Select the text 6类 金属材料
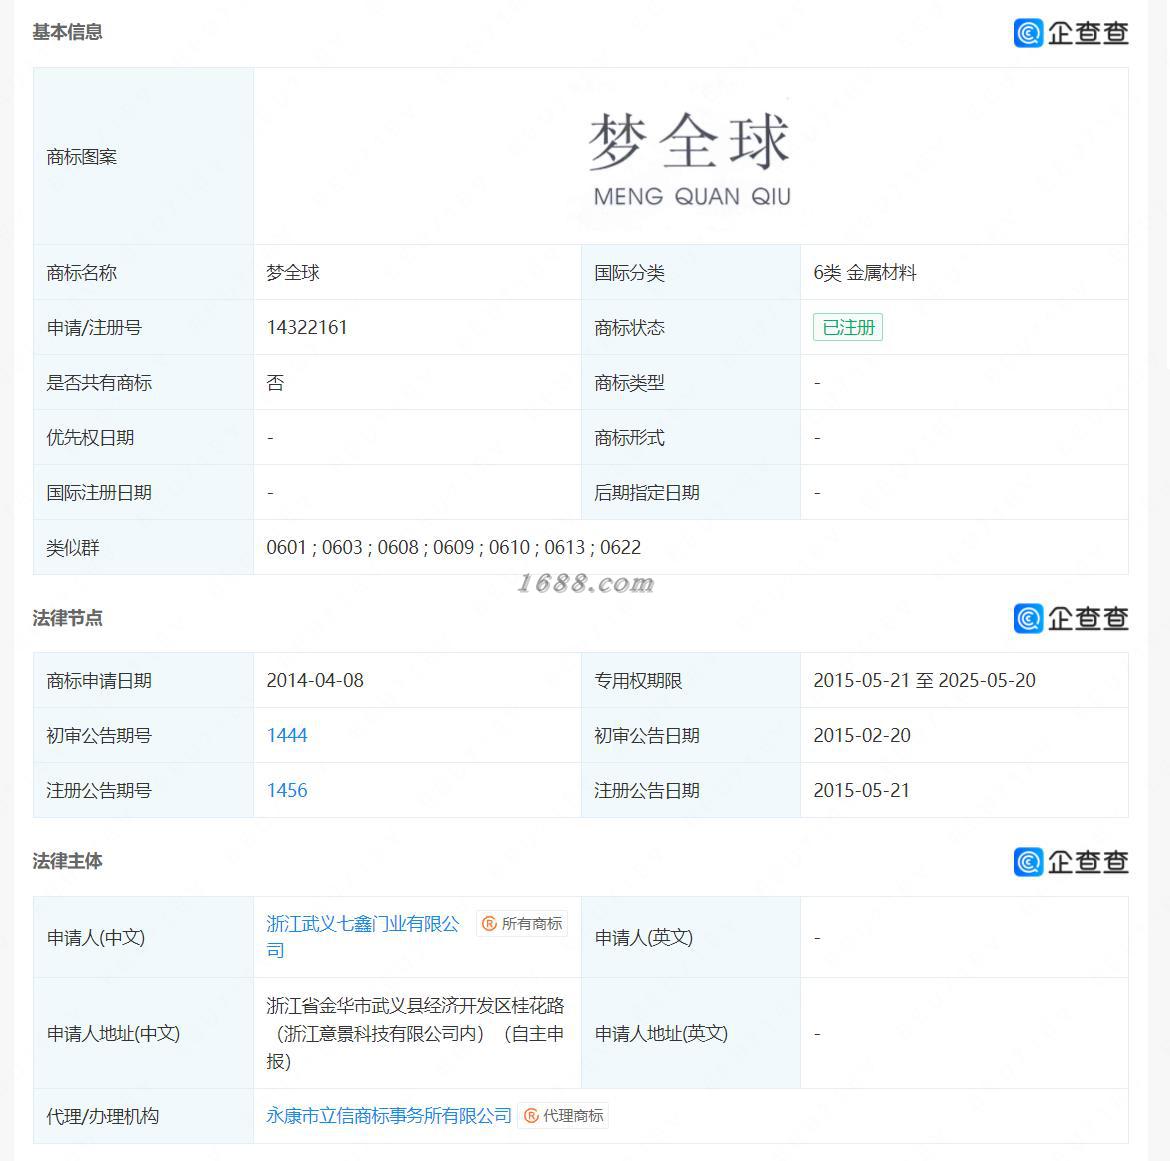Screen dimensions: 1170x1161 [x=865, y=272]
